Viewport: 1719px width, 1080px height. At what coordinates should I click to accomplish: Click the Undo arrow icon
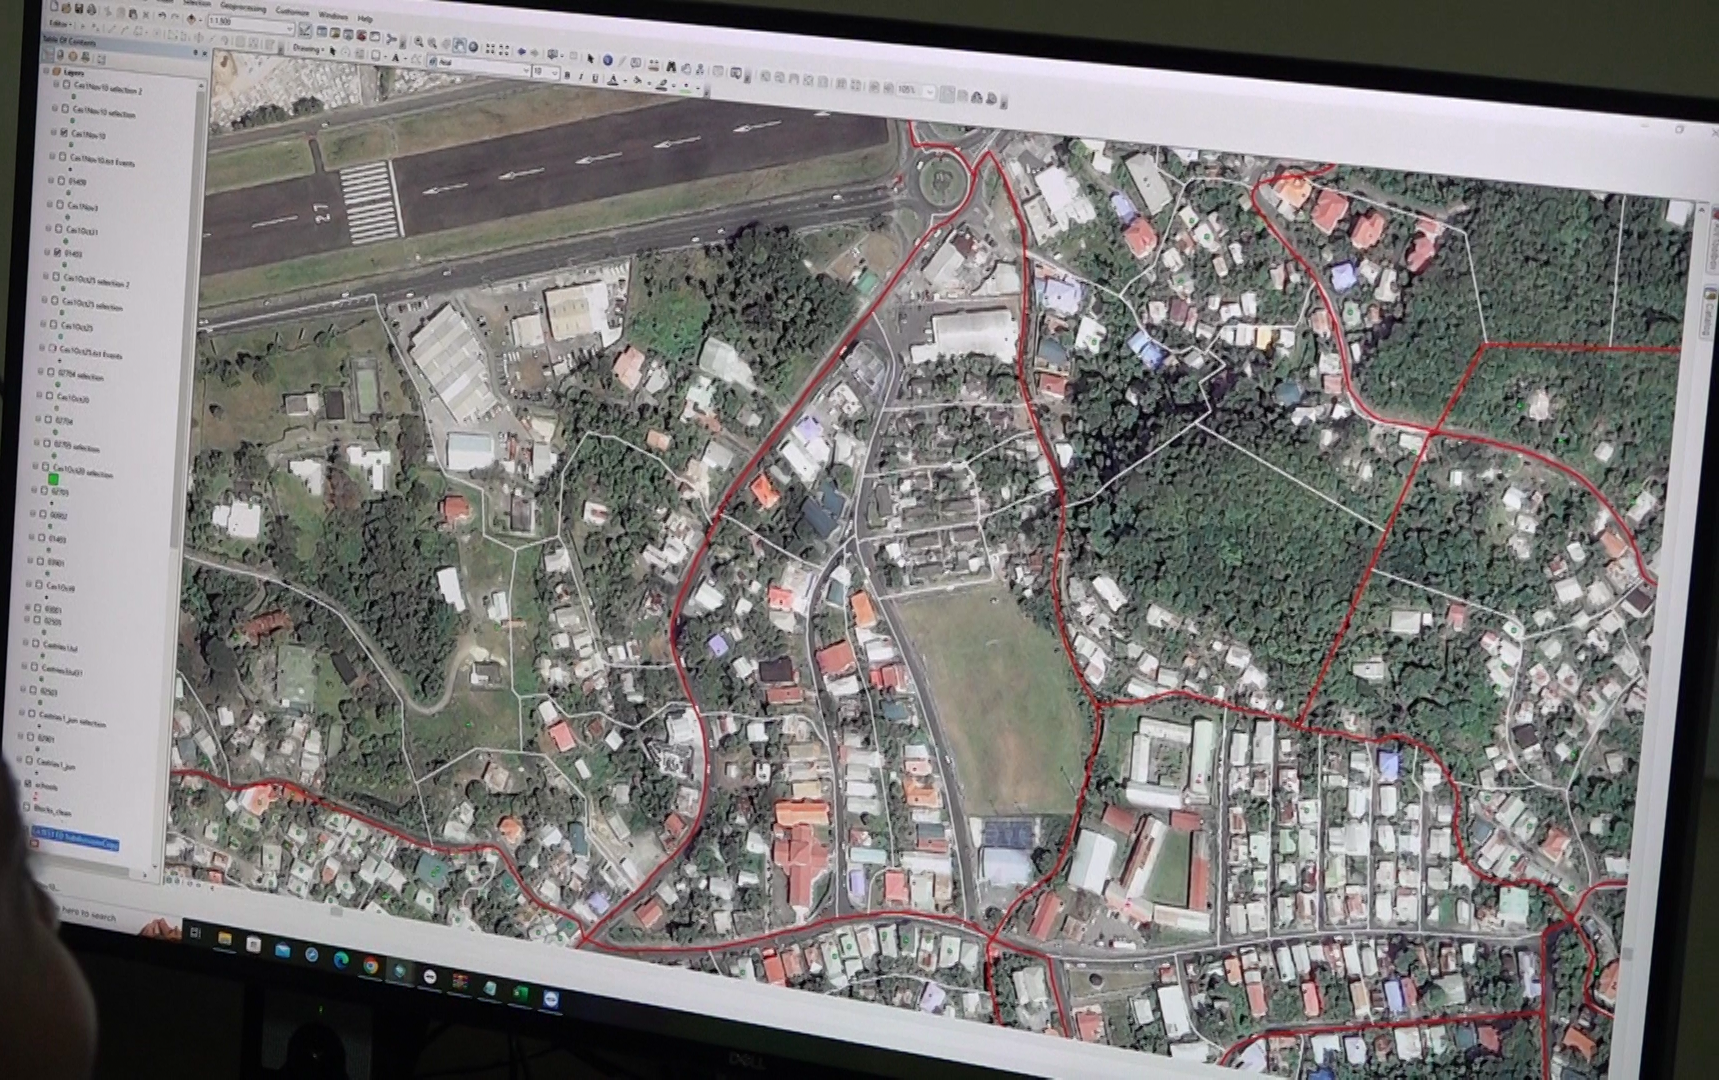[x=163, y=16]
